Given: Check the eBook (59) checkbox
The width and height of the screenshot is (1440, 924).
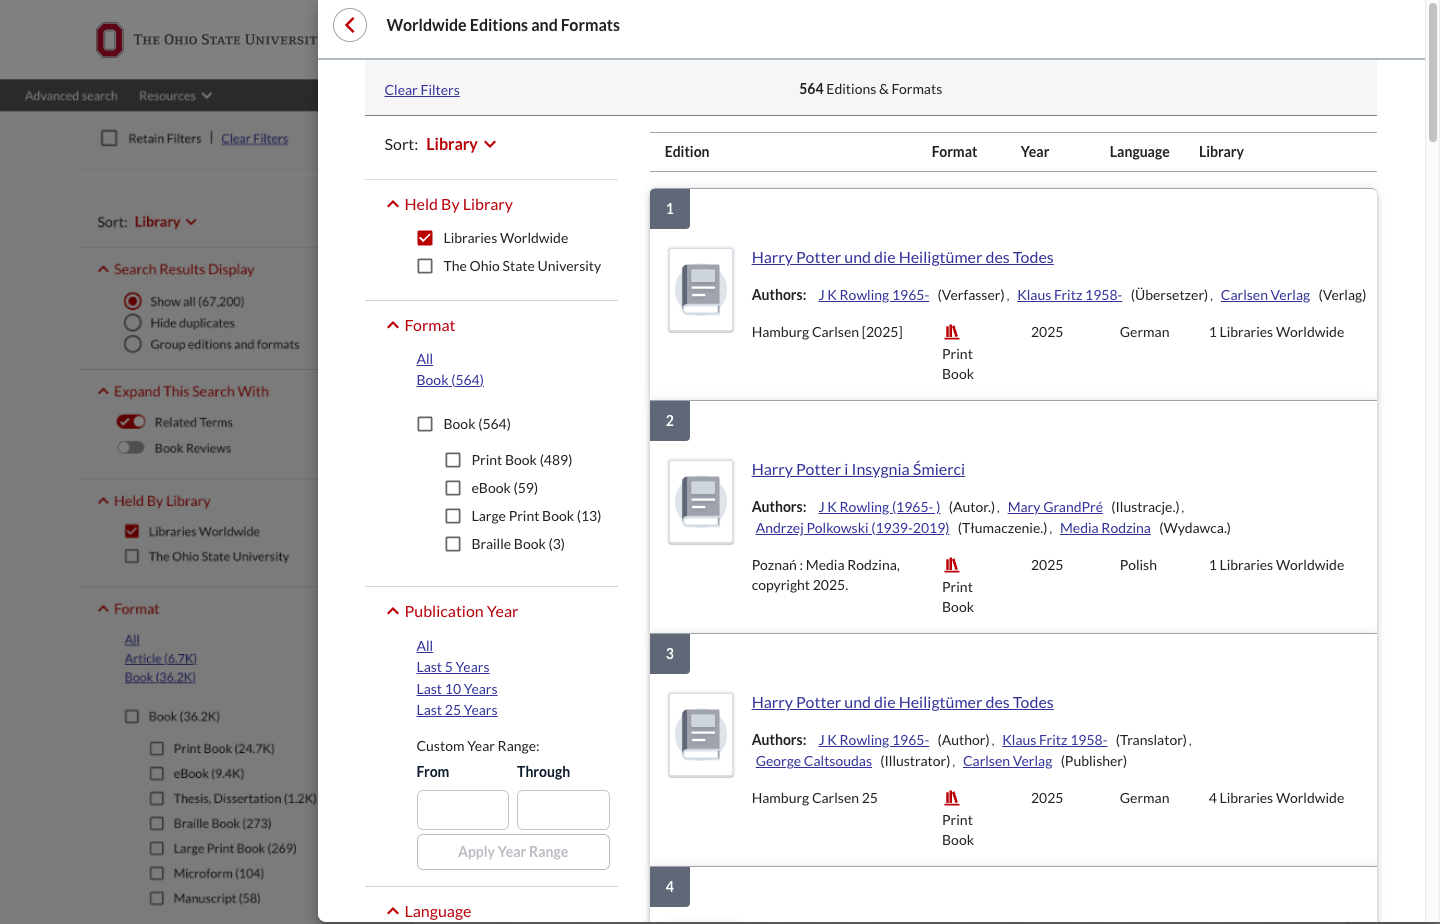Looking at the screenshot, I should point(453,488).
